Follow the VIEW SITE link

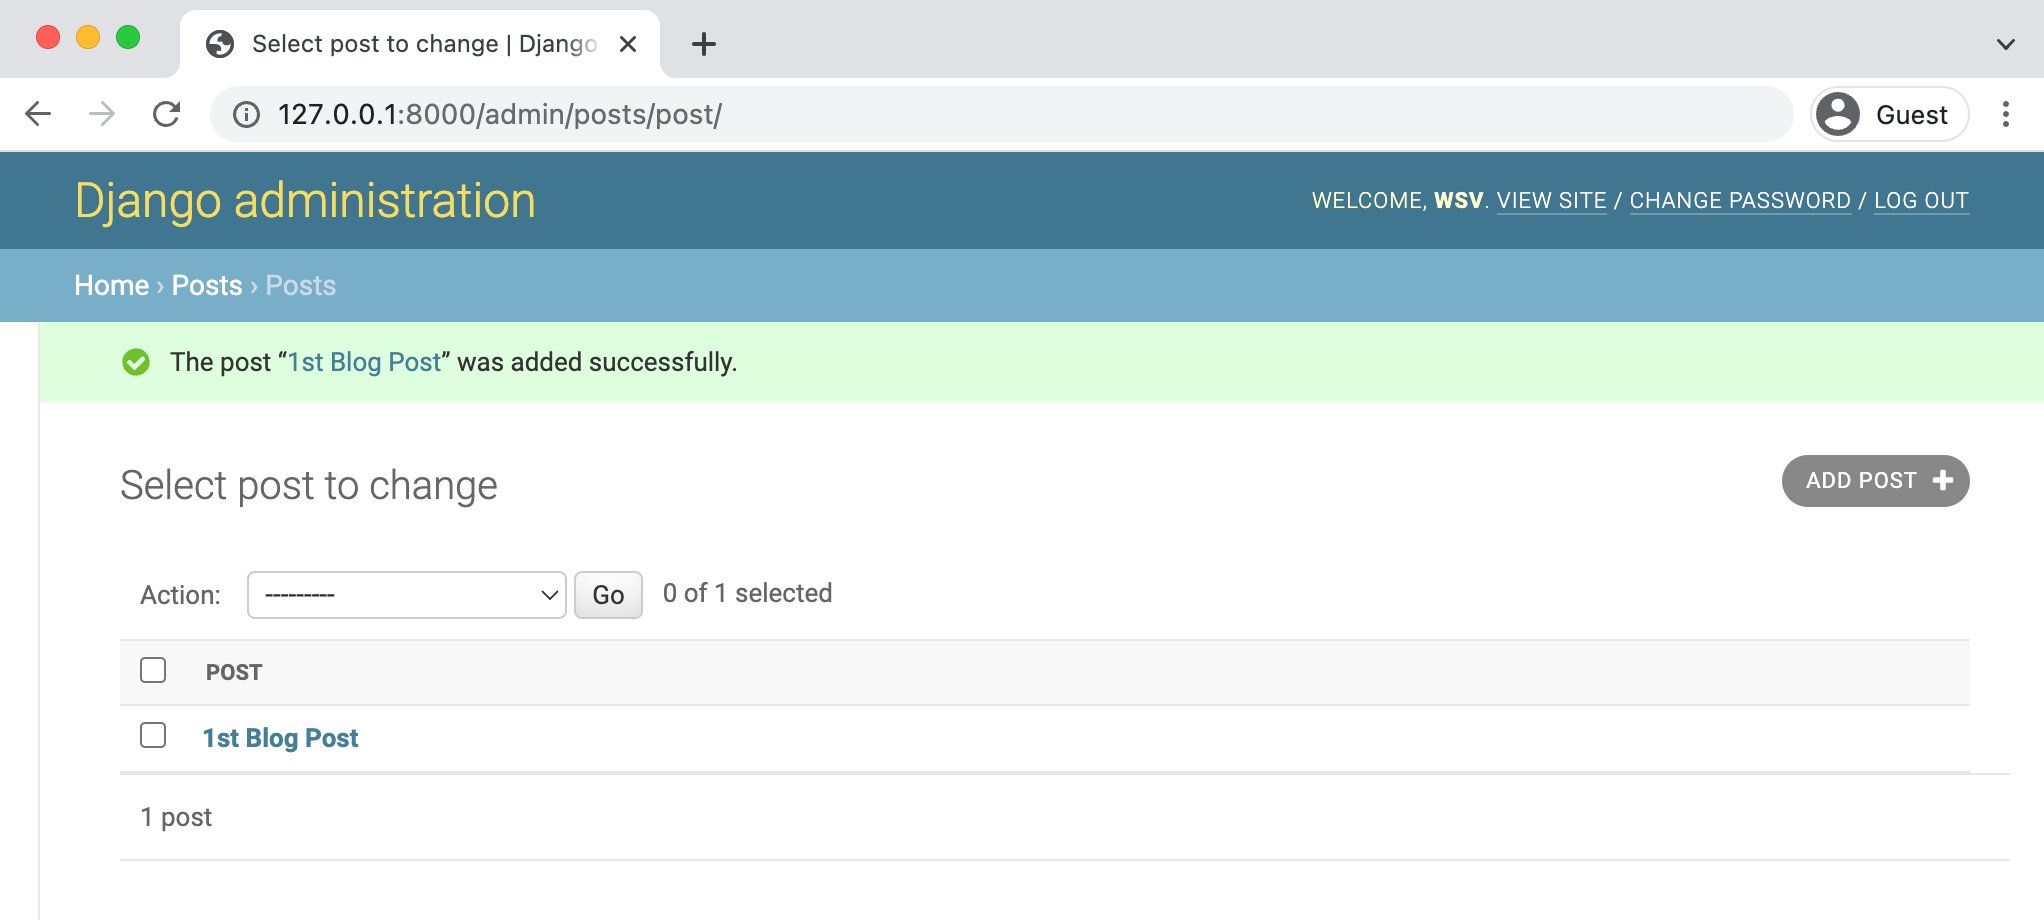pyautogui.click(x=1551, y=200)
